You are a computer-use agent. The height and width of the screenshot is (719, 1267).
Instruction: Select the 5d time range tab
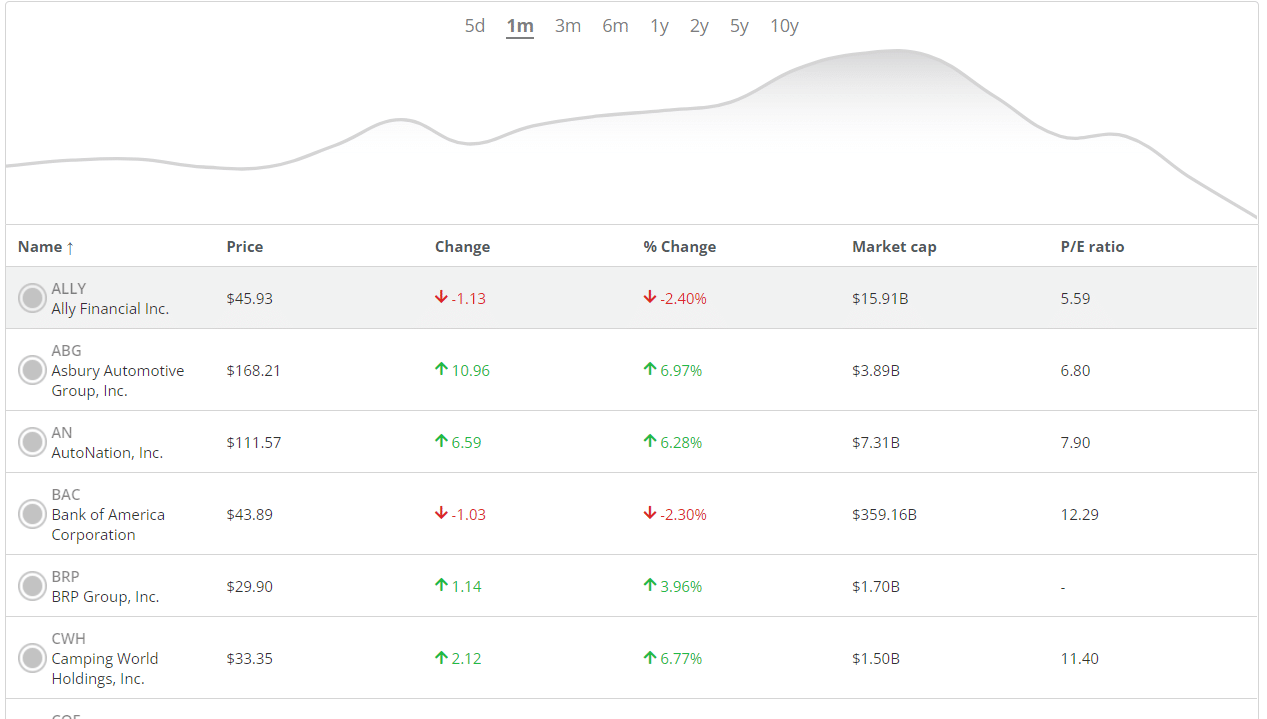pos(474,26)
